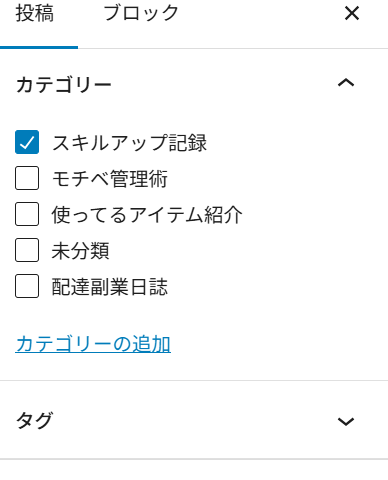
Task: Click the タグ panel heading text
Action: click(x=34, y=421)
